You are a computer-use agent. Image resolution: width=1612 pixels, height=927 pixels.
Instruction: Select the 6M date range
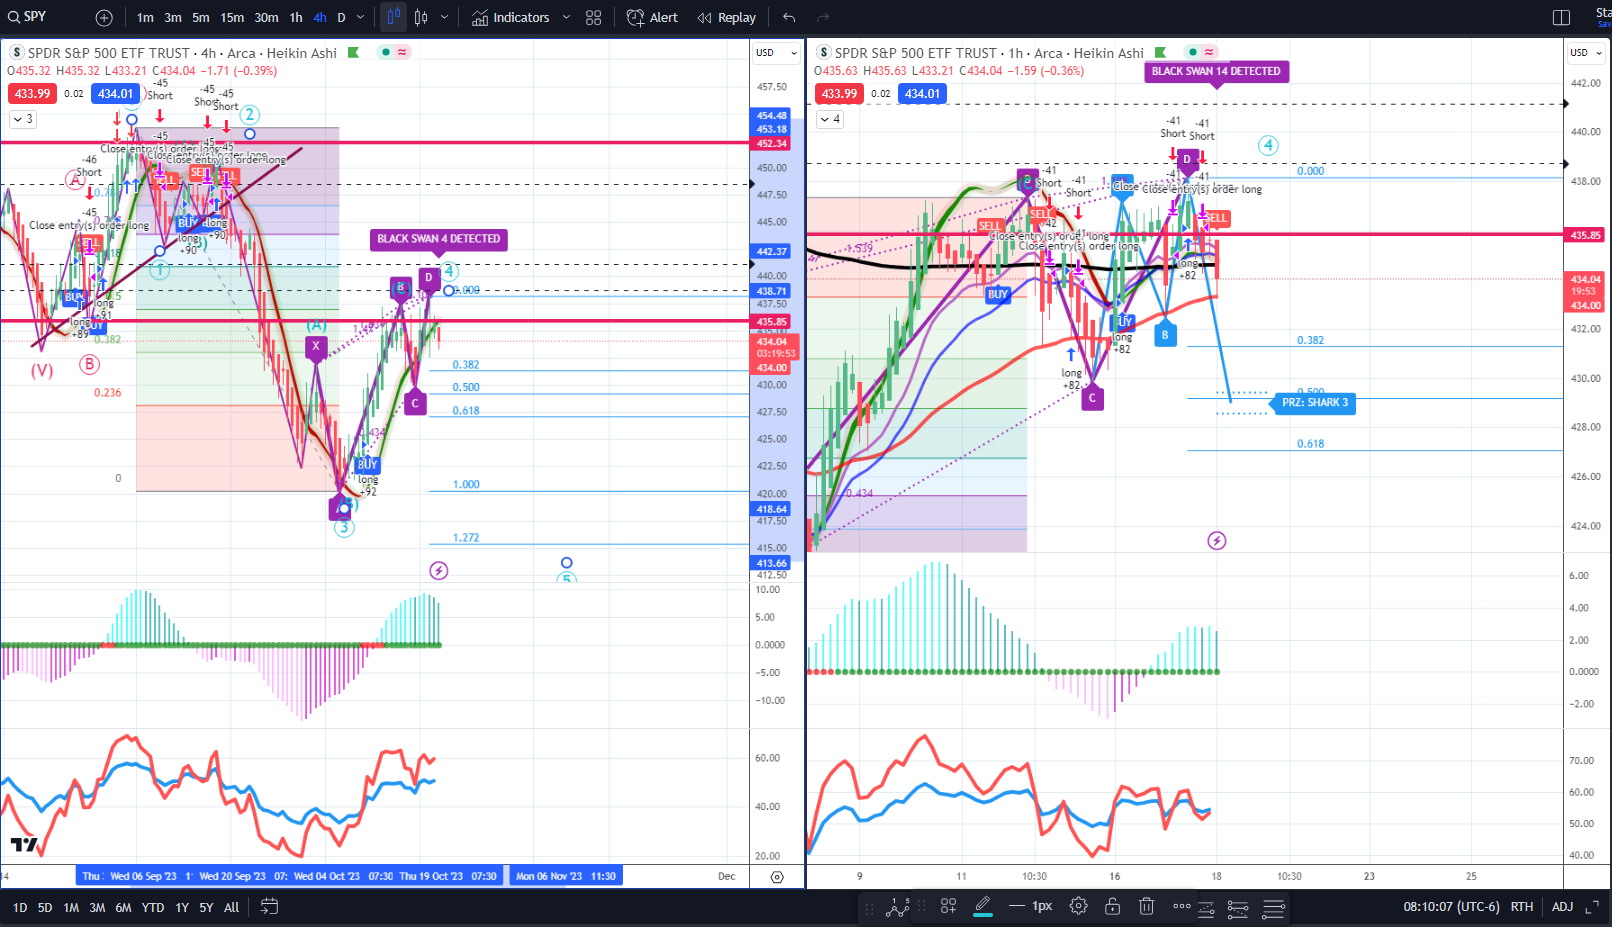123,908
